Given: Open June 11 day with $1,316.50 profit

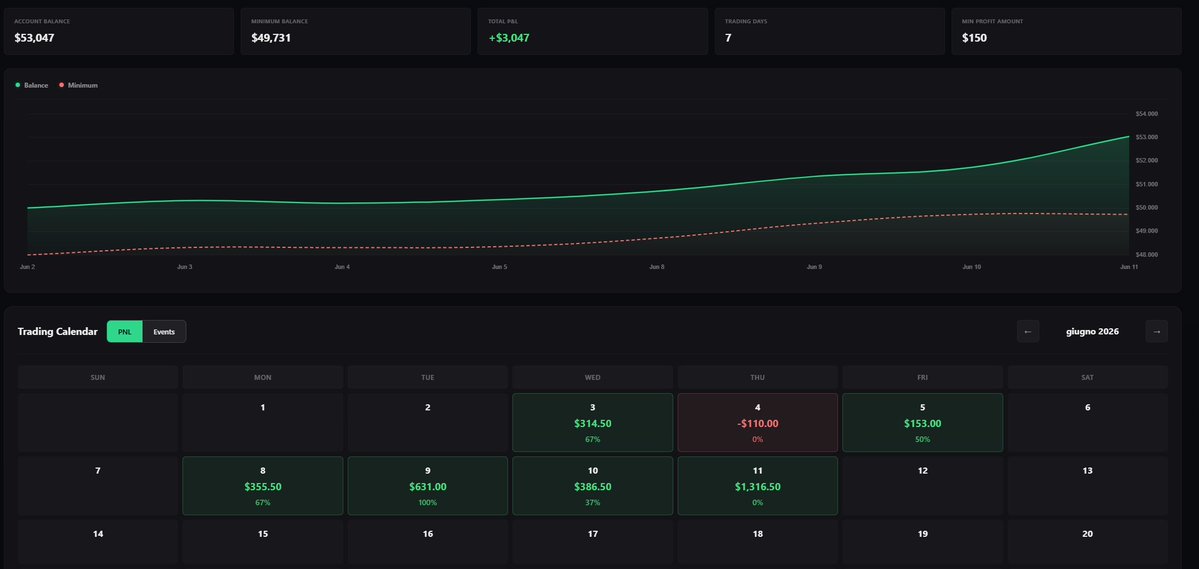Looking at the screenshot, I should (758, 486).
